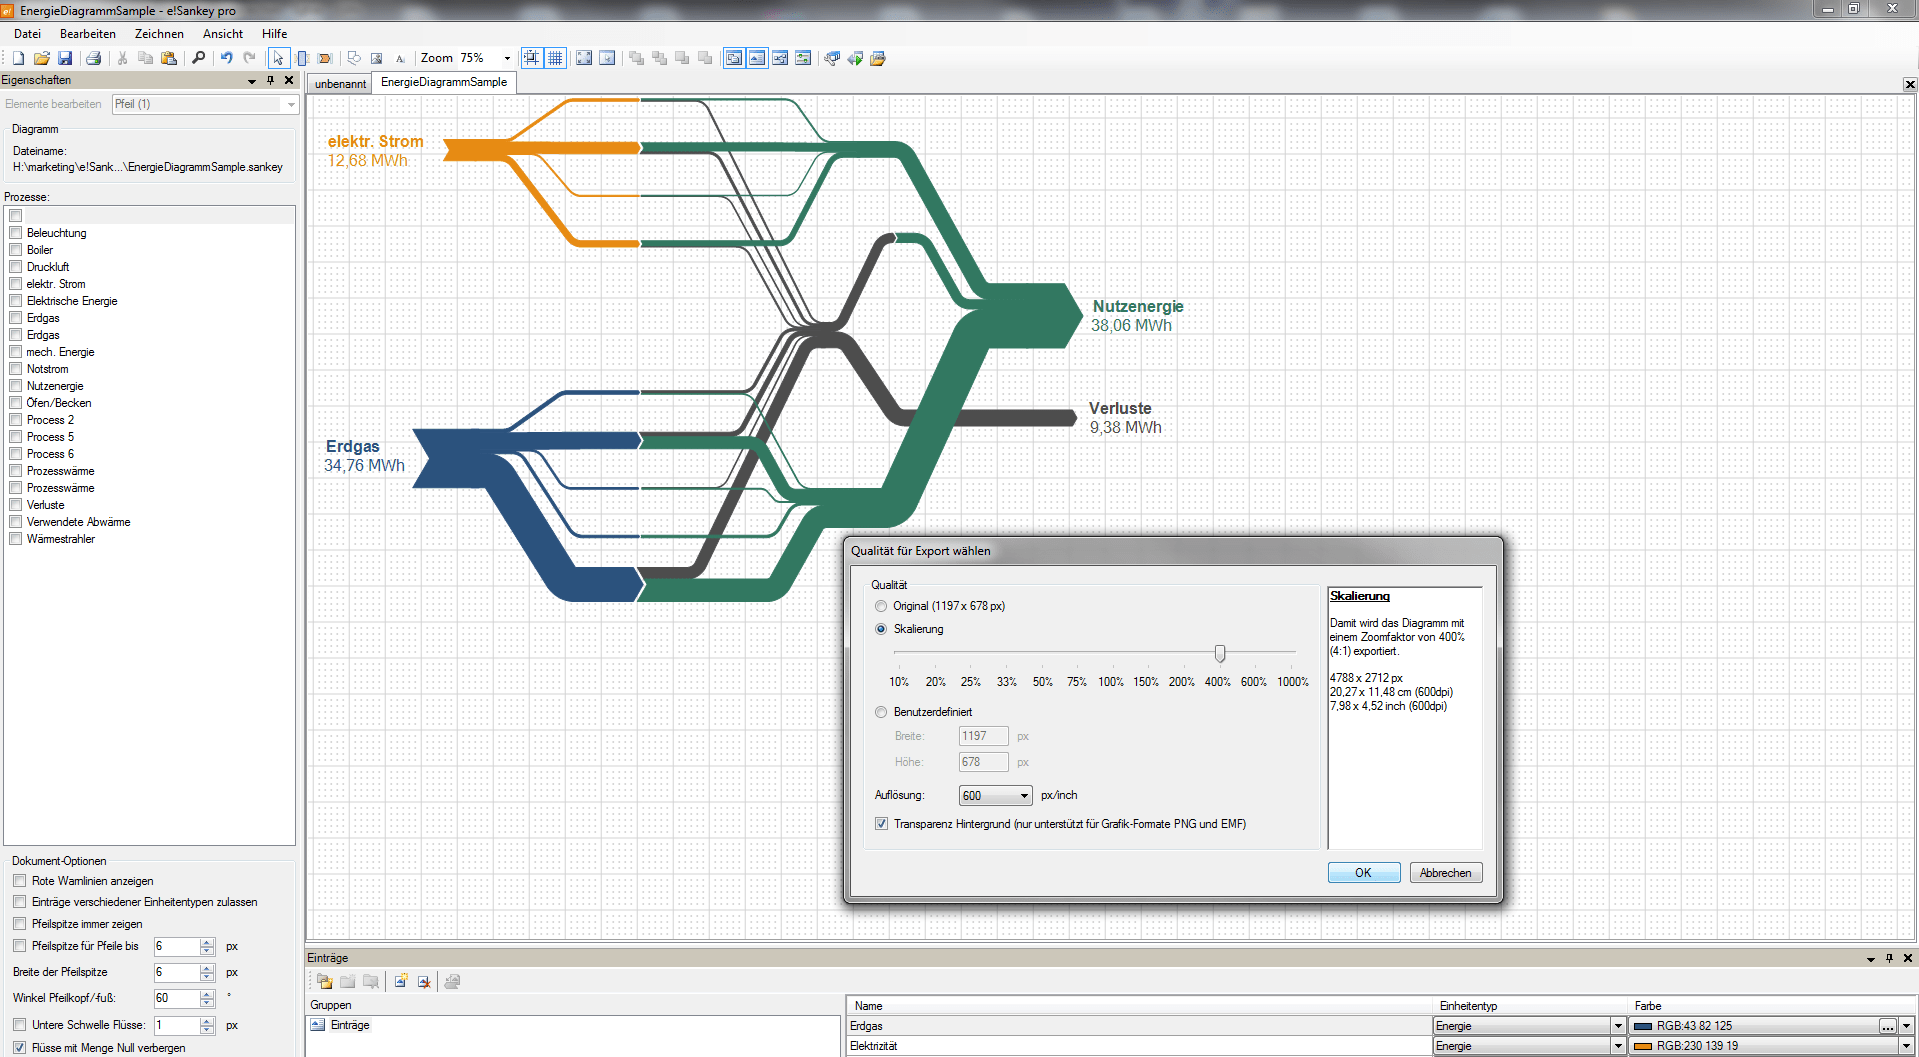The width and height of the screenshot is (1919, 1057).
Task: Confirm export quality with OK
Action: tap(1364, 873)
